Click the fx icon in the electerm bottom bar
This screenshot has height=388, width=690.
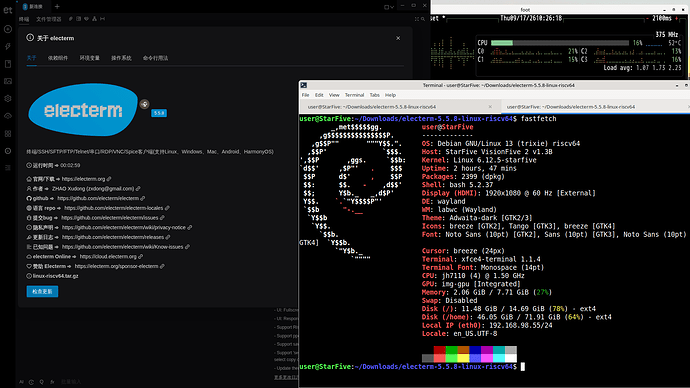tap(52, 382)
